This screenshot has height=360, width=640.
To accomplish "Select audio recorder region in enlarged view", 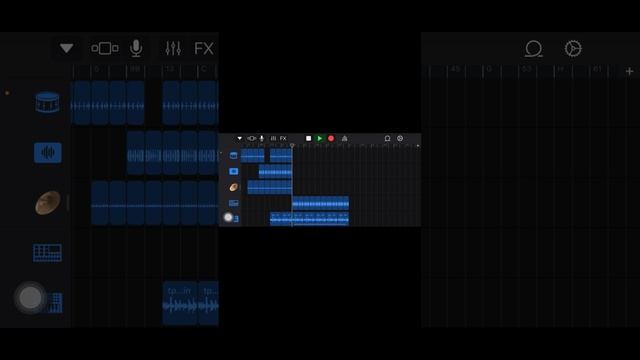I will (172, 153).
